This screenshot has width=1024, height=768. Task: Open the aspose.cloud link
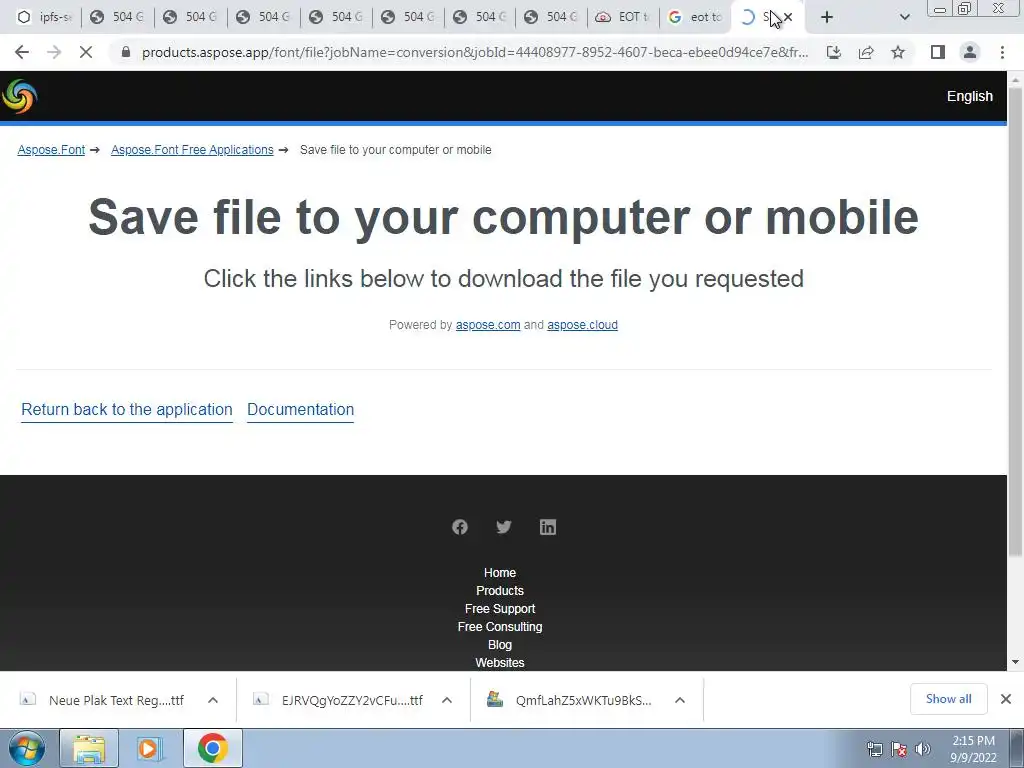click(582, 325)
